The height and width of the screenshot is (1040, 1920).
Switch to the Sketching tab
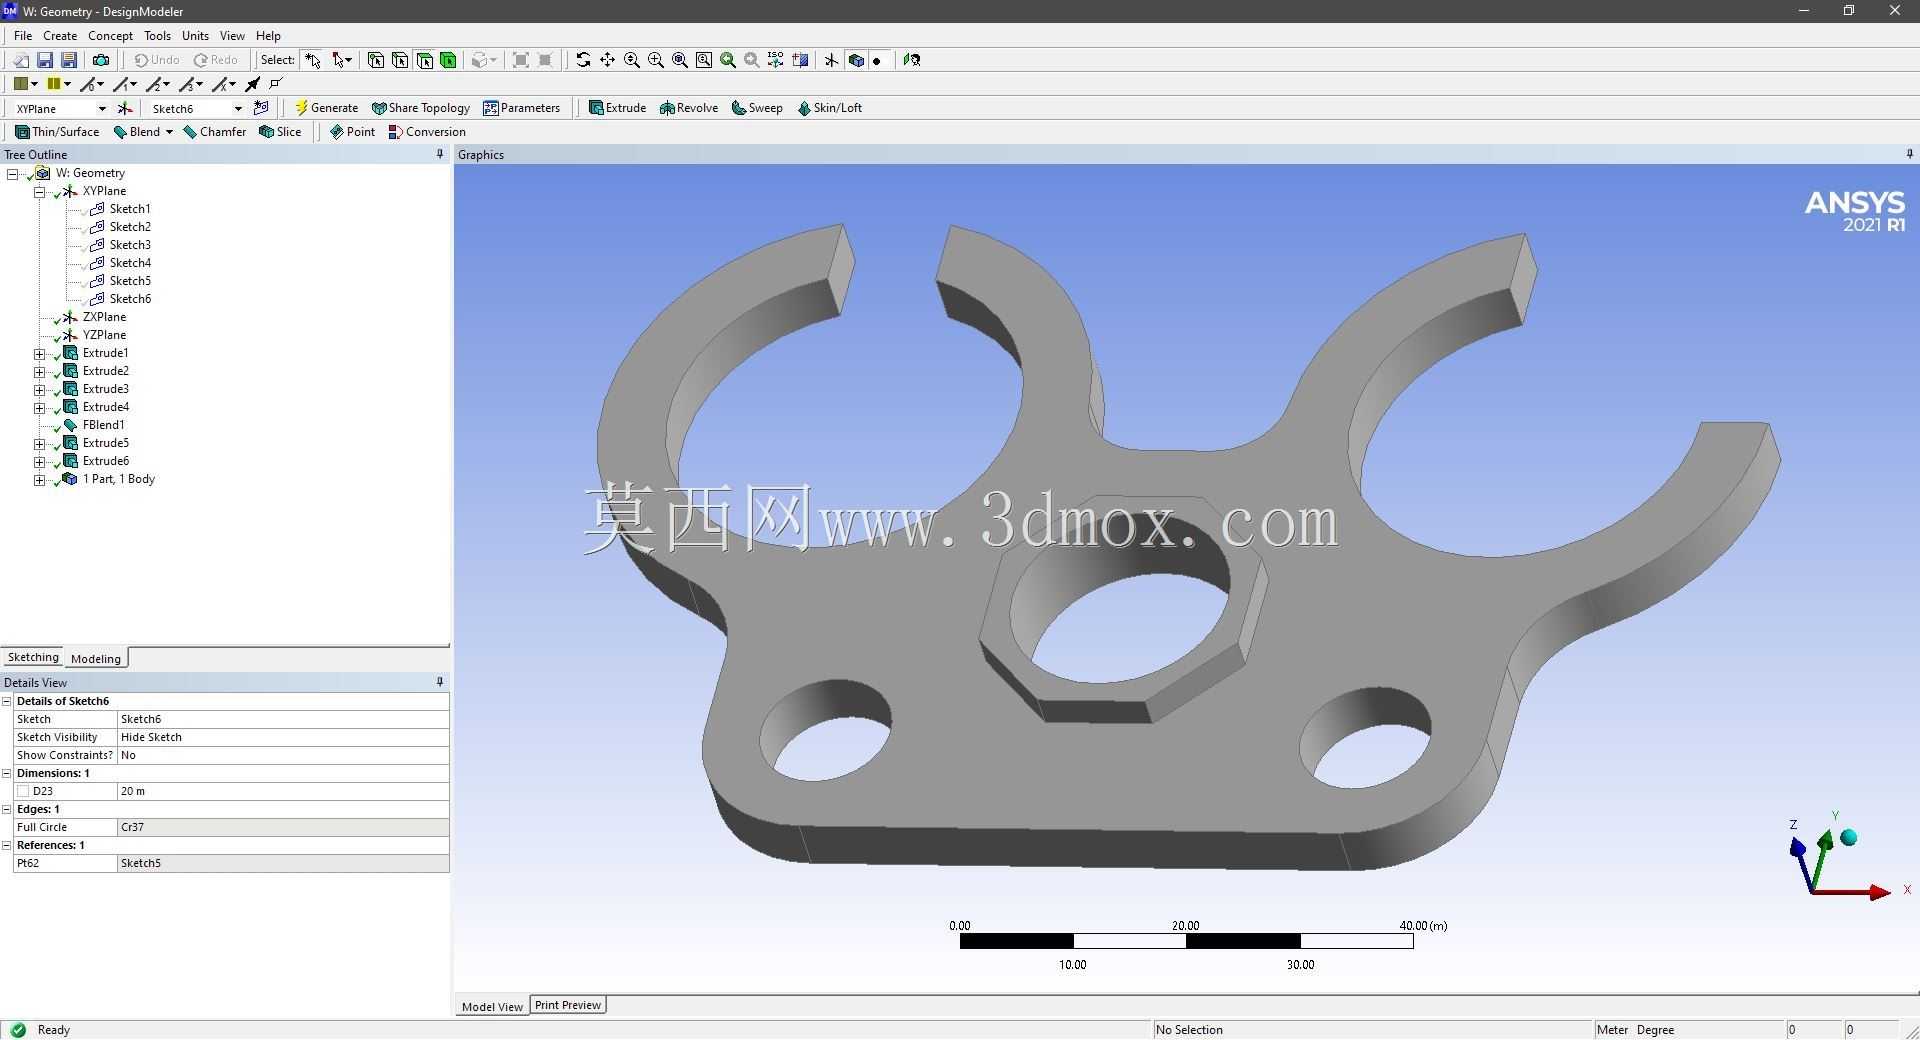[33, 657]
